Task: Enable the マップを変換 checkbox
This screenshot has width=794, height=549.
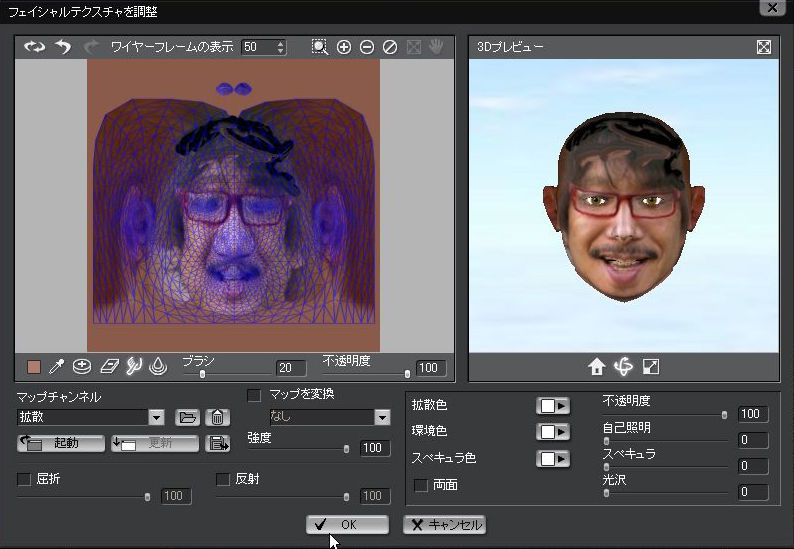Action: (x=254, y=395)
